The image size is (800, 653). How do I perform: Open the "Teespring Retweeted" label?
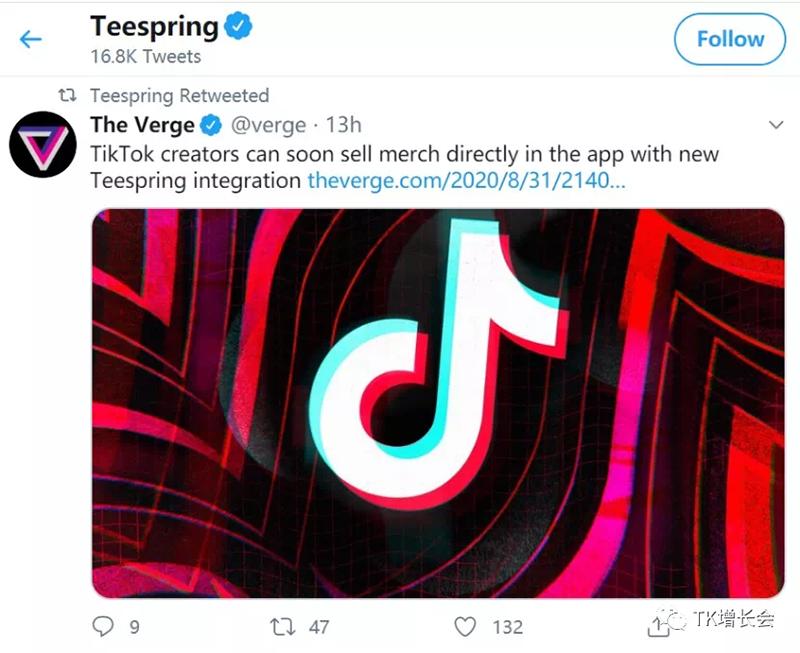click(179, 96)
